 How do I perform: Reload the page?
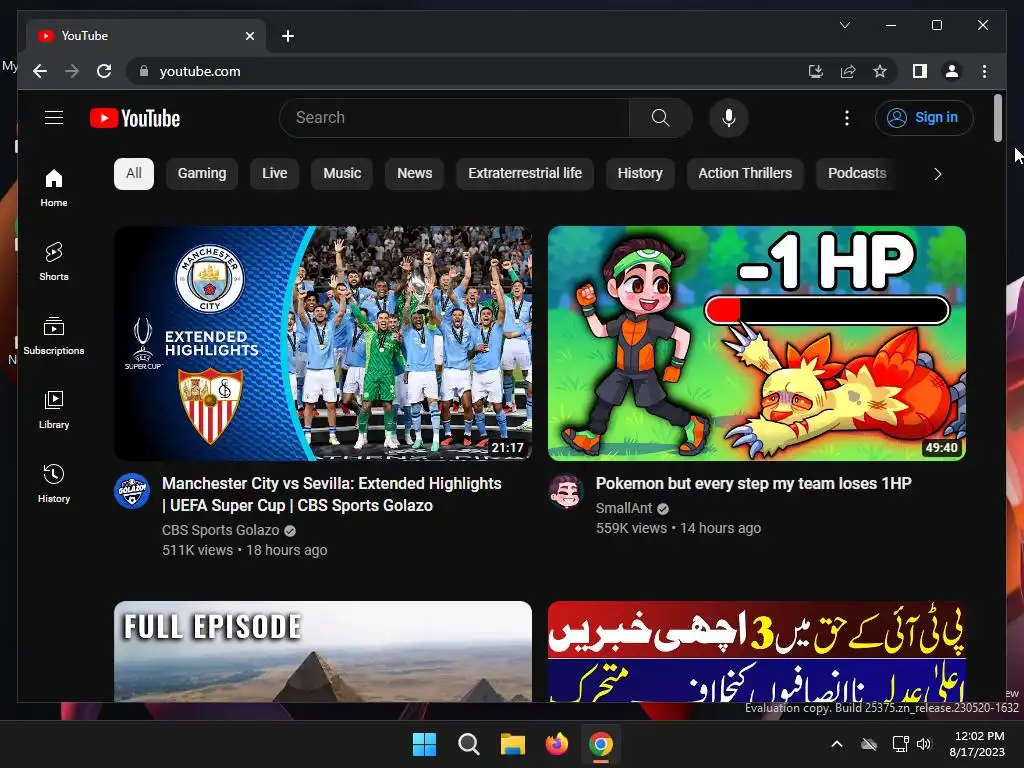click(x=104, y=71)
